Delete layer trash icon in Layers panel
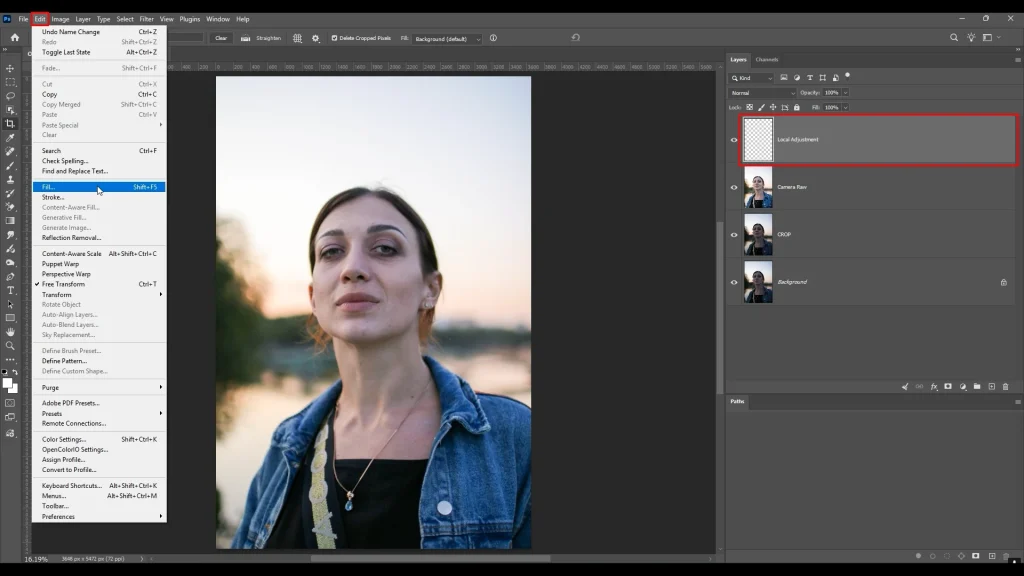Image resolution: width=1024 pixels, height=576 pixels. click(x=1006, y=387)
